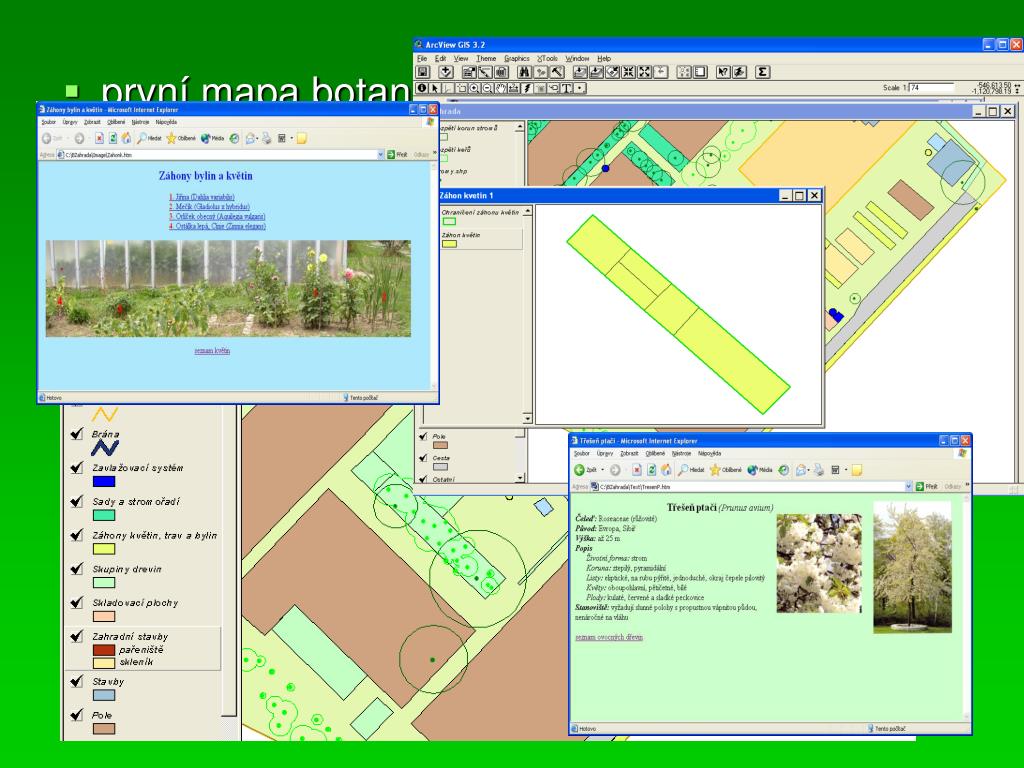The height and width of the screenshot is (768, 1024).
Task: Click scroll-down arrow of Záhon kvetin 1 legend
Action: point(528,418)
